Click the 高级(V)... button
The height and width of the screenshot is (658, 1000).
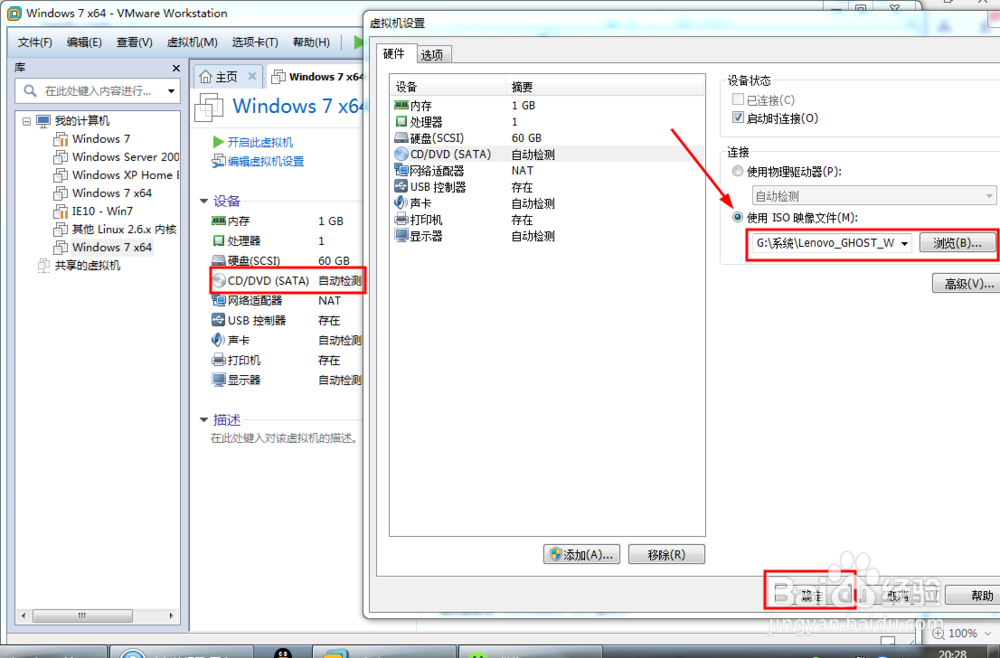966,284
